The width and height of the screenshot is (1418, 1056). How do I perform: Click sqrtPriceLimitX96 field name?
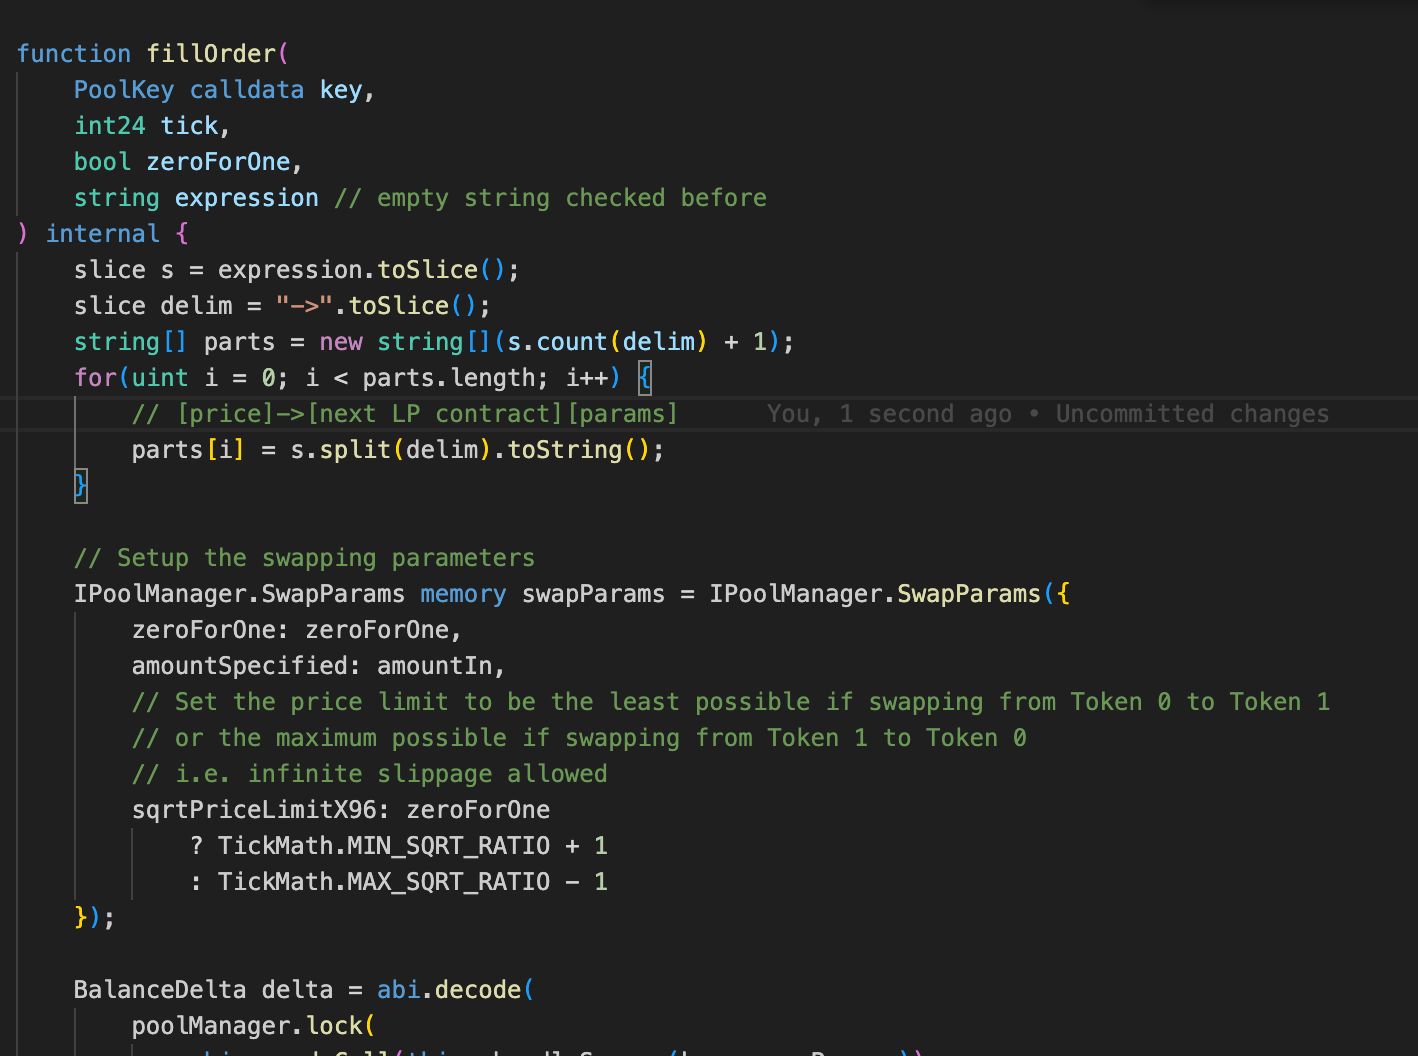[x=254, y=809]
